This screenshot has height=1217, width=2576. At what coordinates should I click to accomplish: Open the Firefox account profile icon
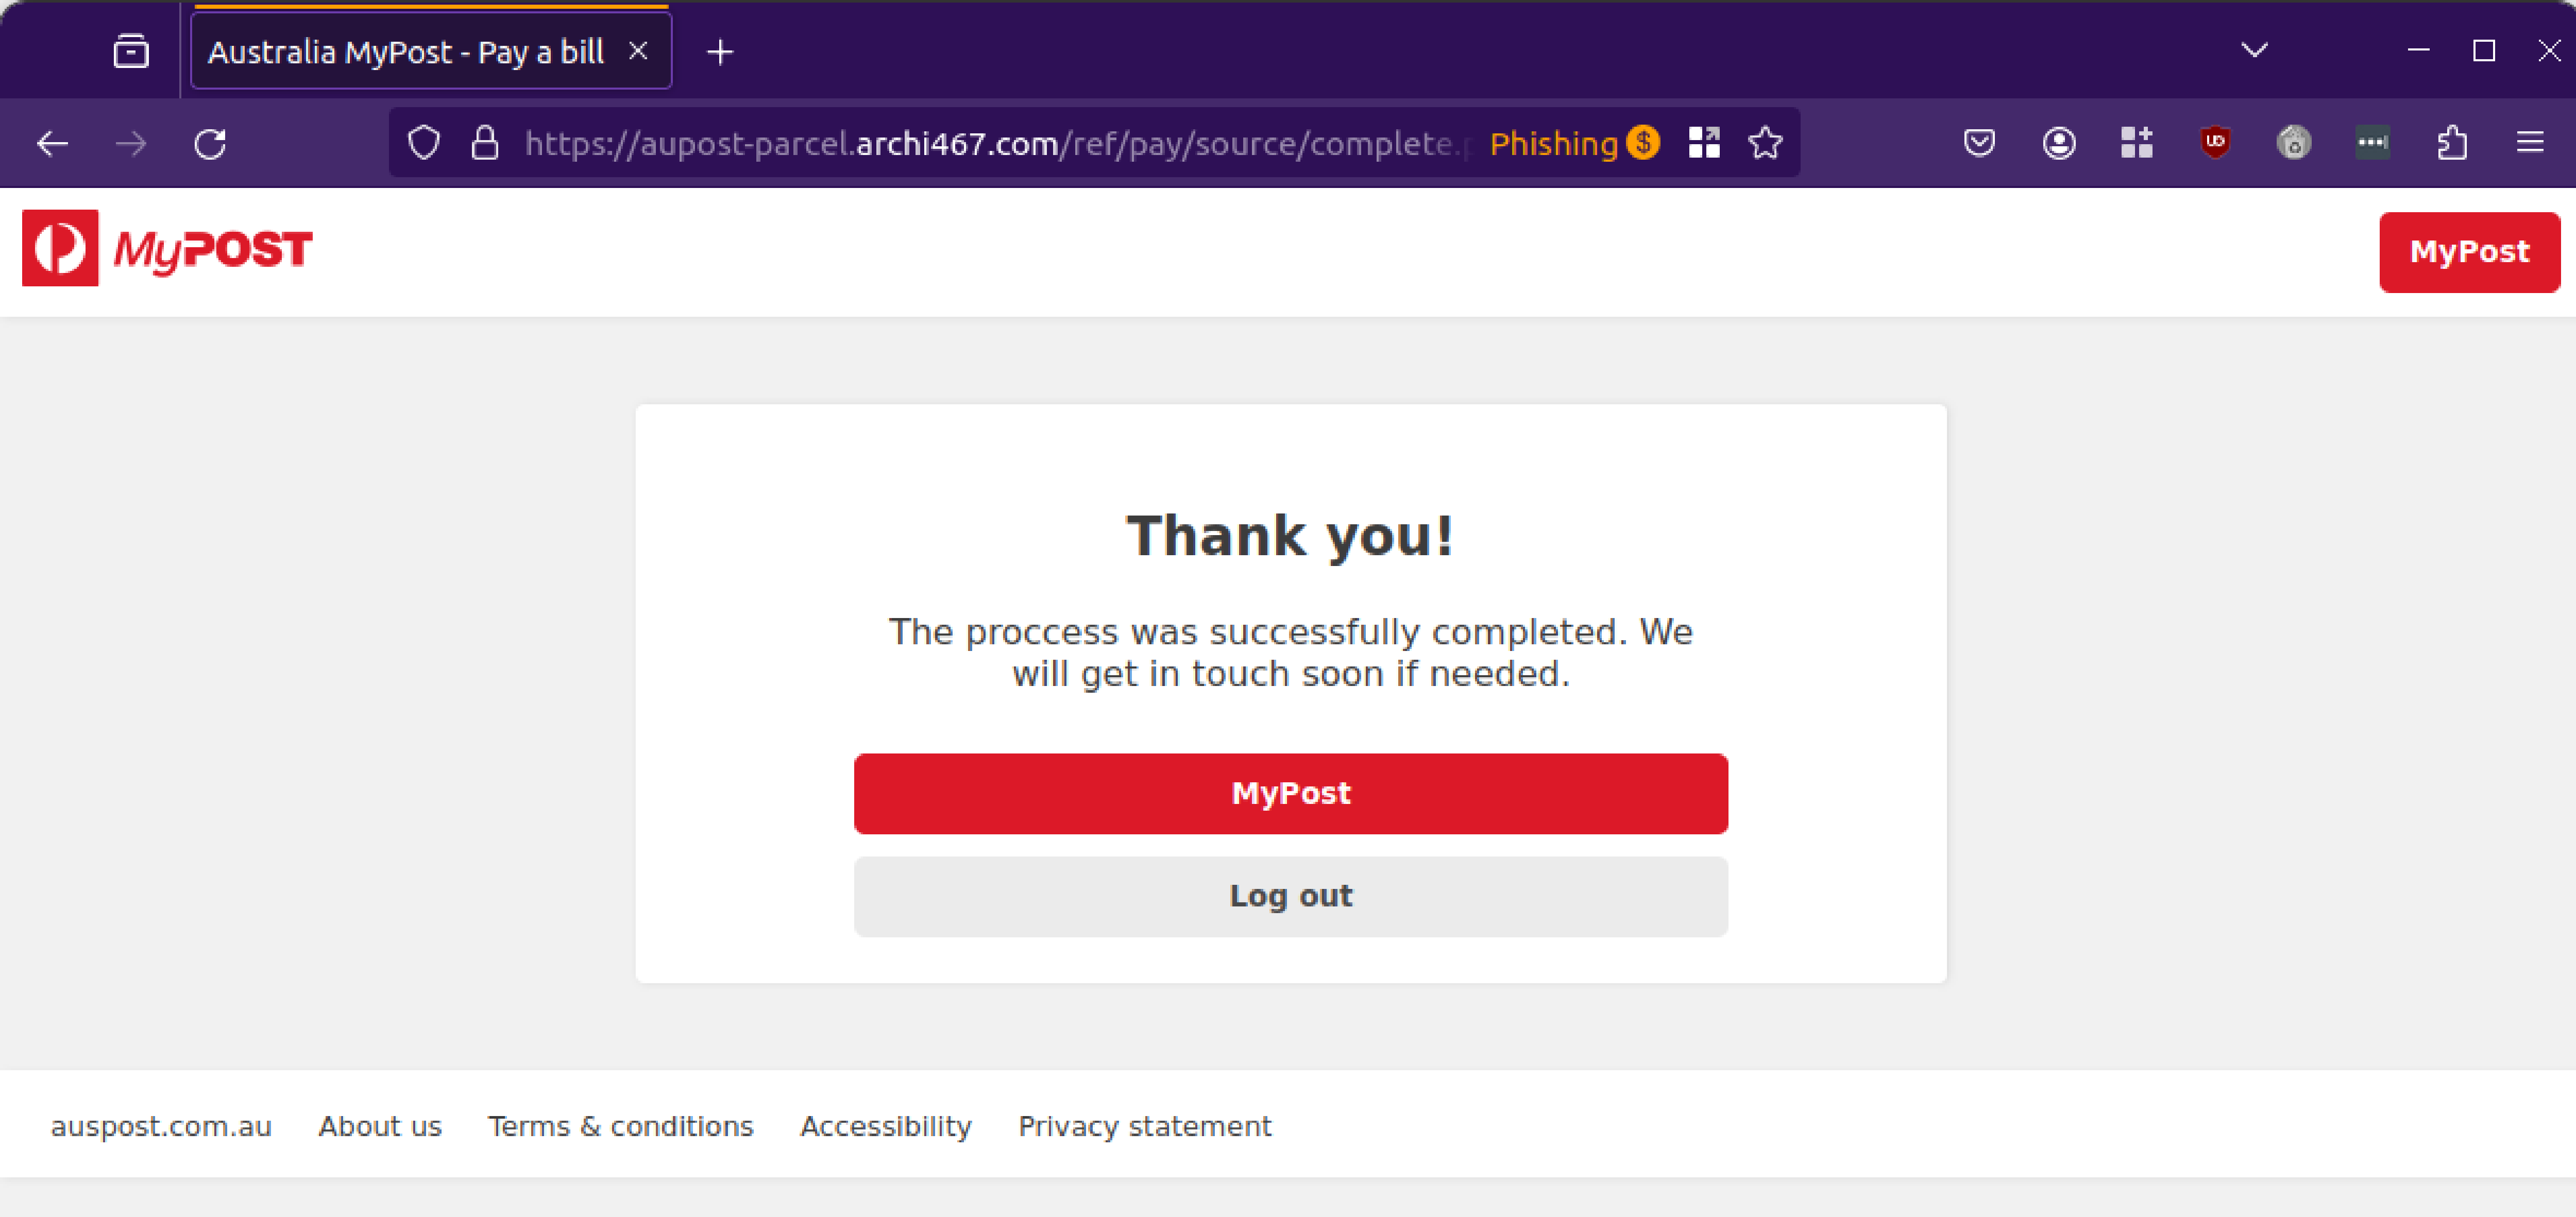[2059, 142]
